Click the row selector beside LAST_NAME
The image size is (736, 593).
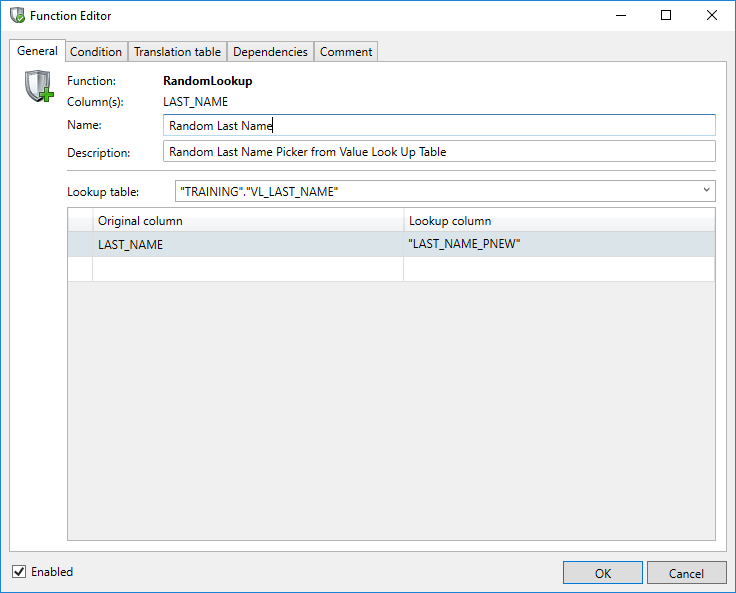click(x=80, y=244)
